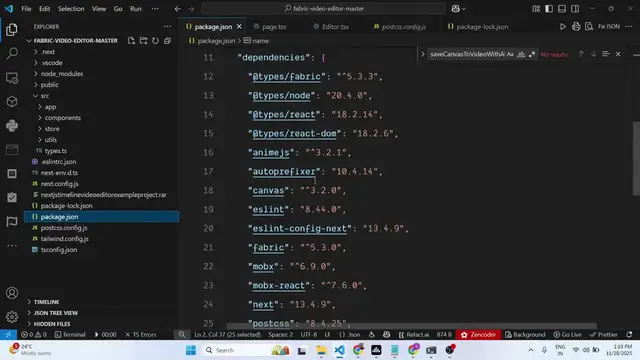The height and width of the screenshot is (360, 640).
Task: Close the package.json tab
Action: 239,27
